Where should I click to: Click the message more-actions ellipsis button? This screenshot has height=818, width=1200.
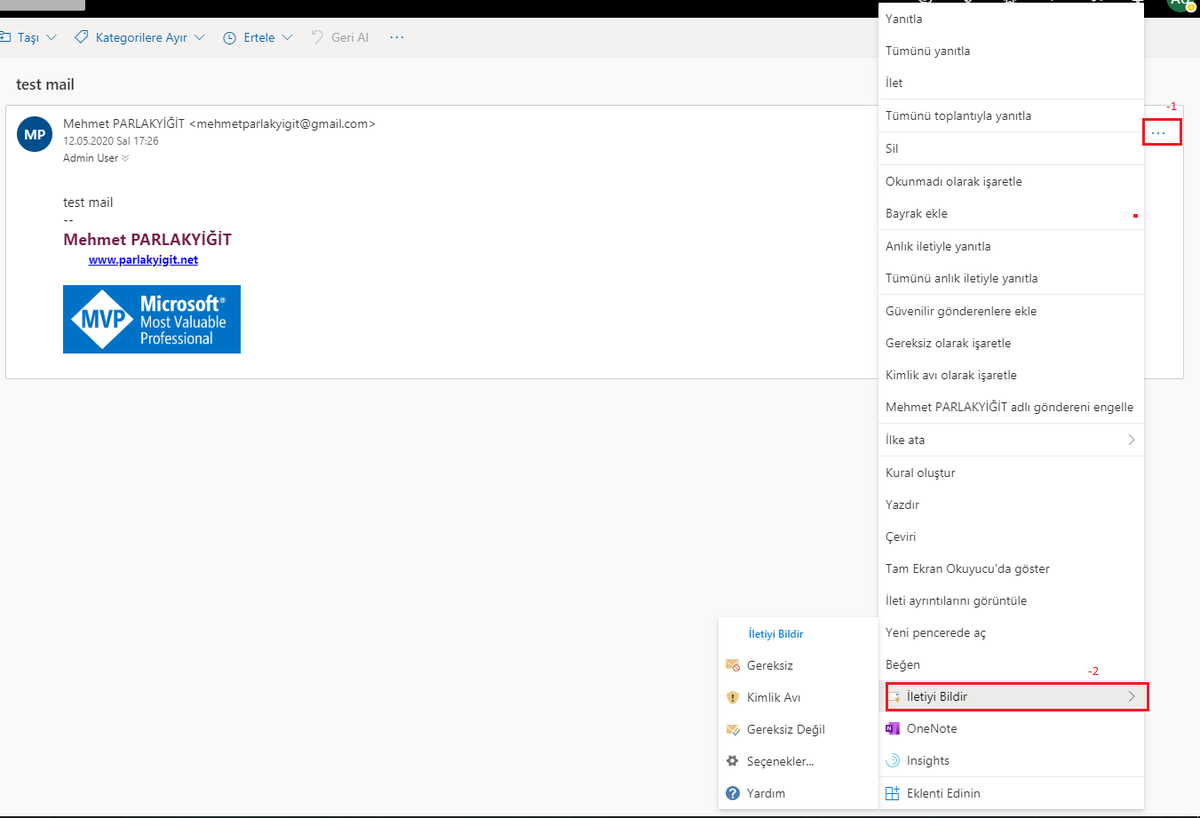1161,132
